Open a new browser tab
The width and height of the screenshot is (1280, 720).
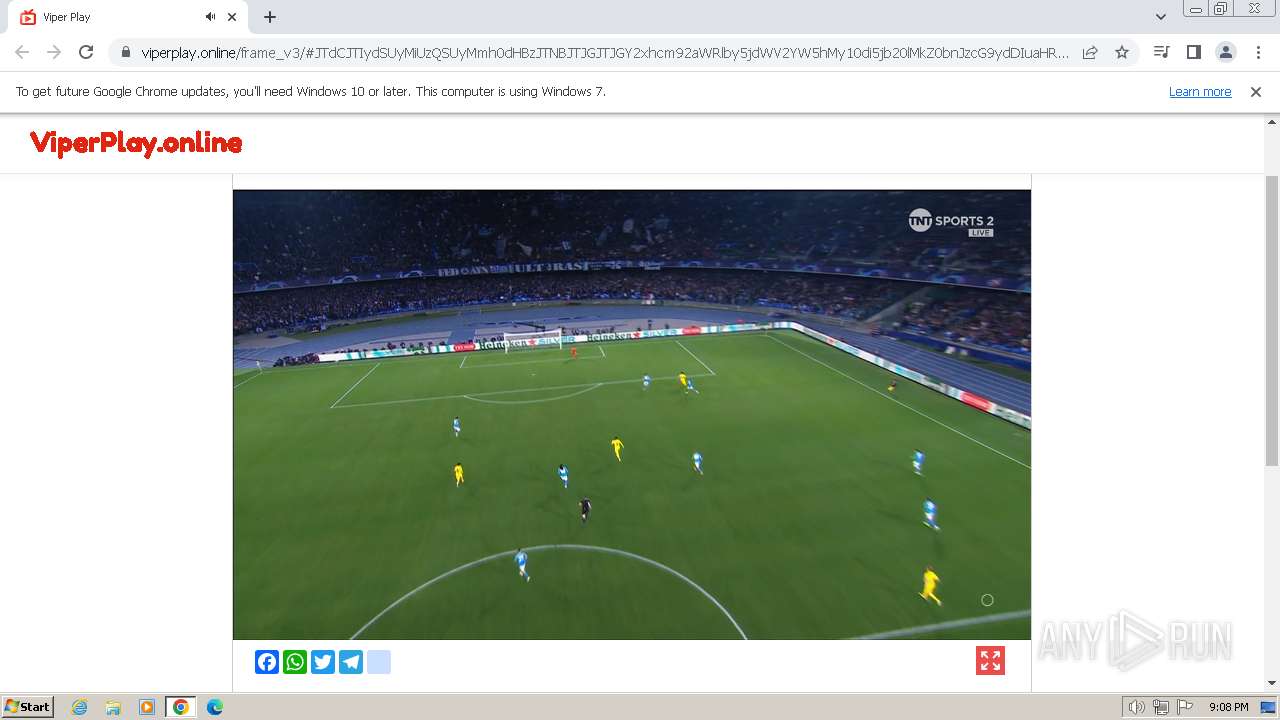(x=270, y=17)
